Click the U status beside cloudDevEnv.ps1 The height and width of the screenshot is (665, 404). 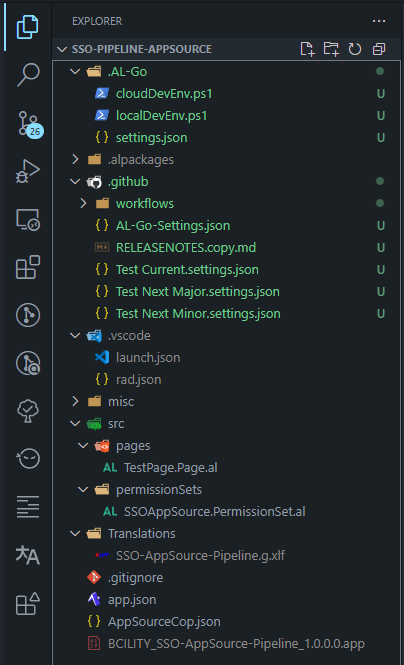(381, 94)
